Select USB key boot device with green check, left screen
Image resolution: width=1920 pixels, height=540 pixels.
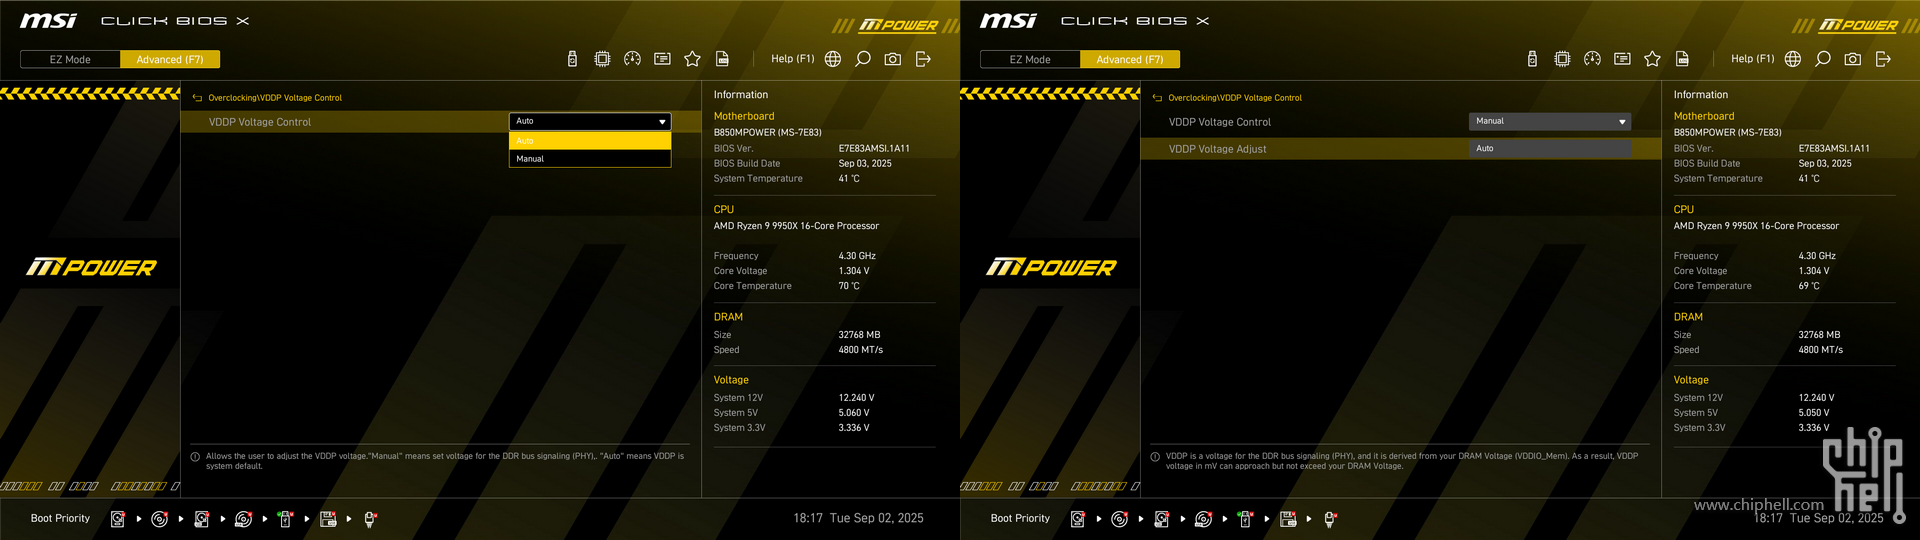click(285, 519)
